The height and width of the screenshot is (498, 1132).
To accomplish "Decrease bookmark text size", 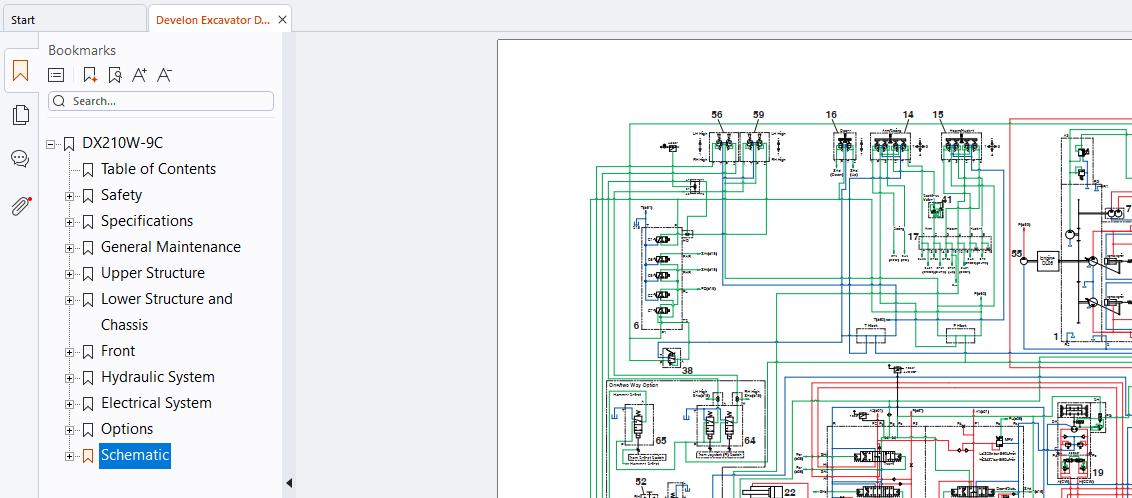I will [164, 75].
